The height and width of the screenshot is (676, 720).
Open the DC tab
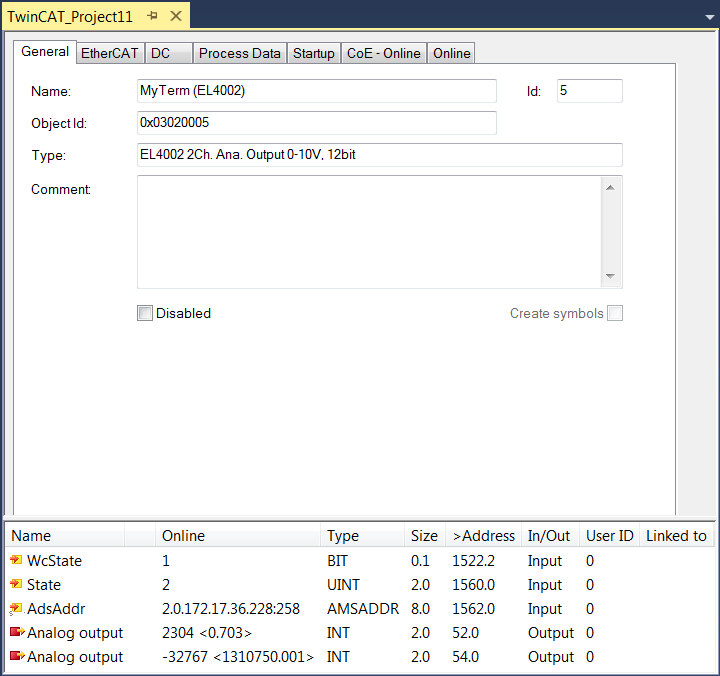[x=169, y=53]
